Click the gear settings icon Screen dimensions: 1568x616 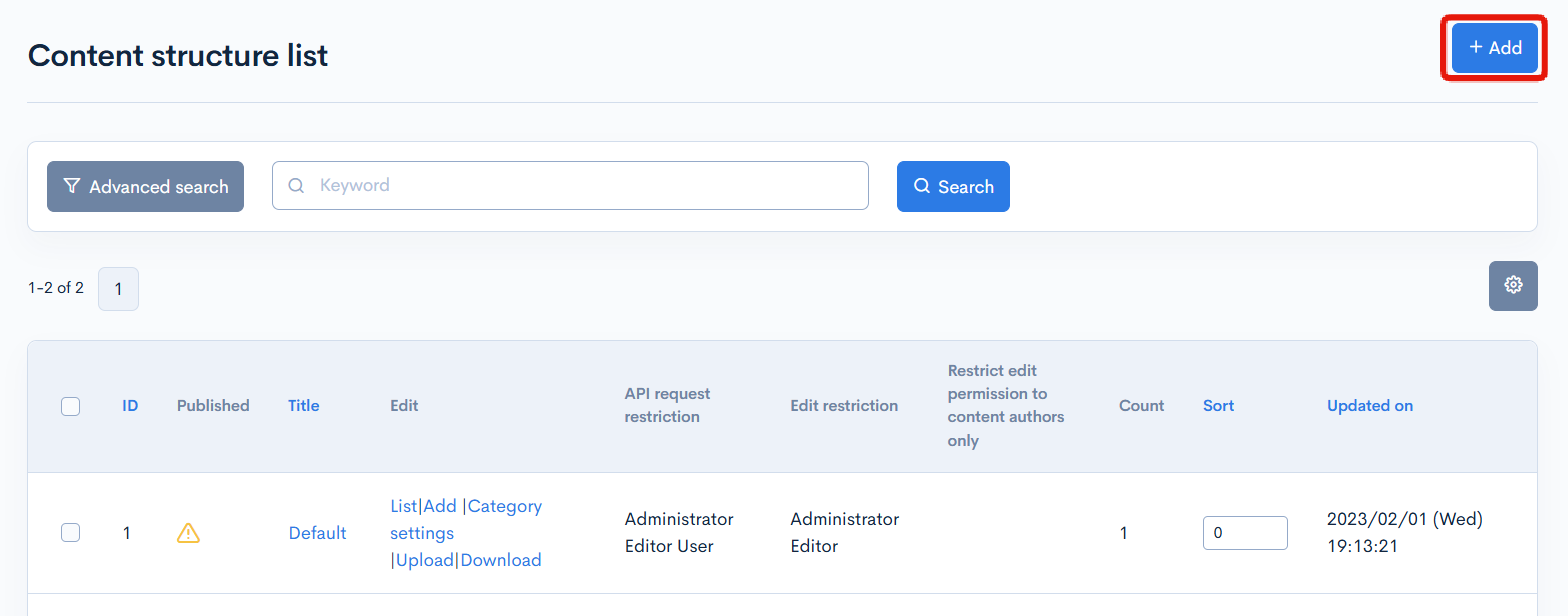(x=1513, y=285)
